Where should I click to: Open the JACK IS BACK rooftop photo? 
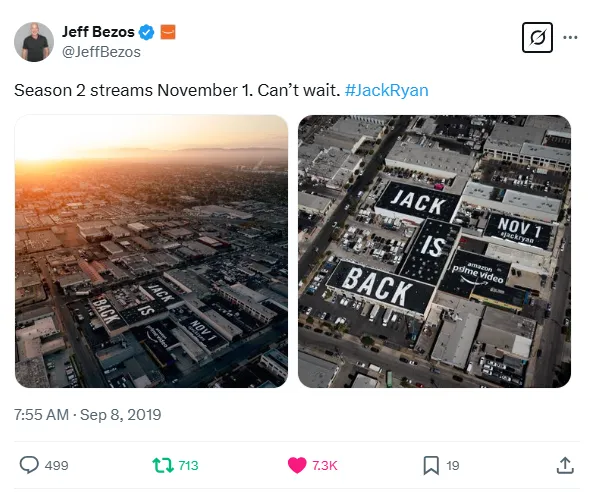(x=435, y=251)
